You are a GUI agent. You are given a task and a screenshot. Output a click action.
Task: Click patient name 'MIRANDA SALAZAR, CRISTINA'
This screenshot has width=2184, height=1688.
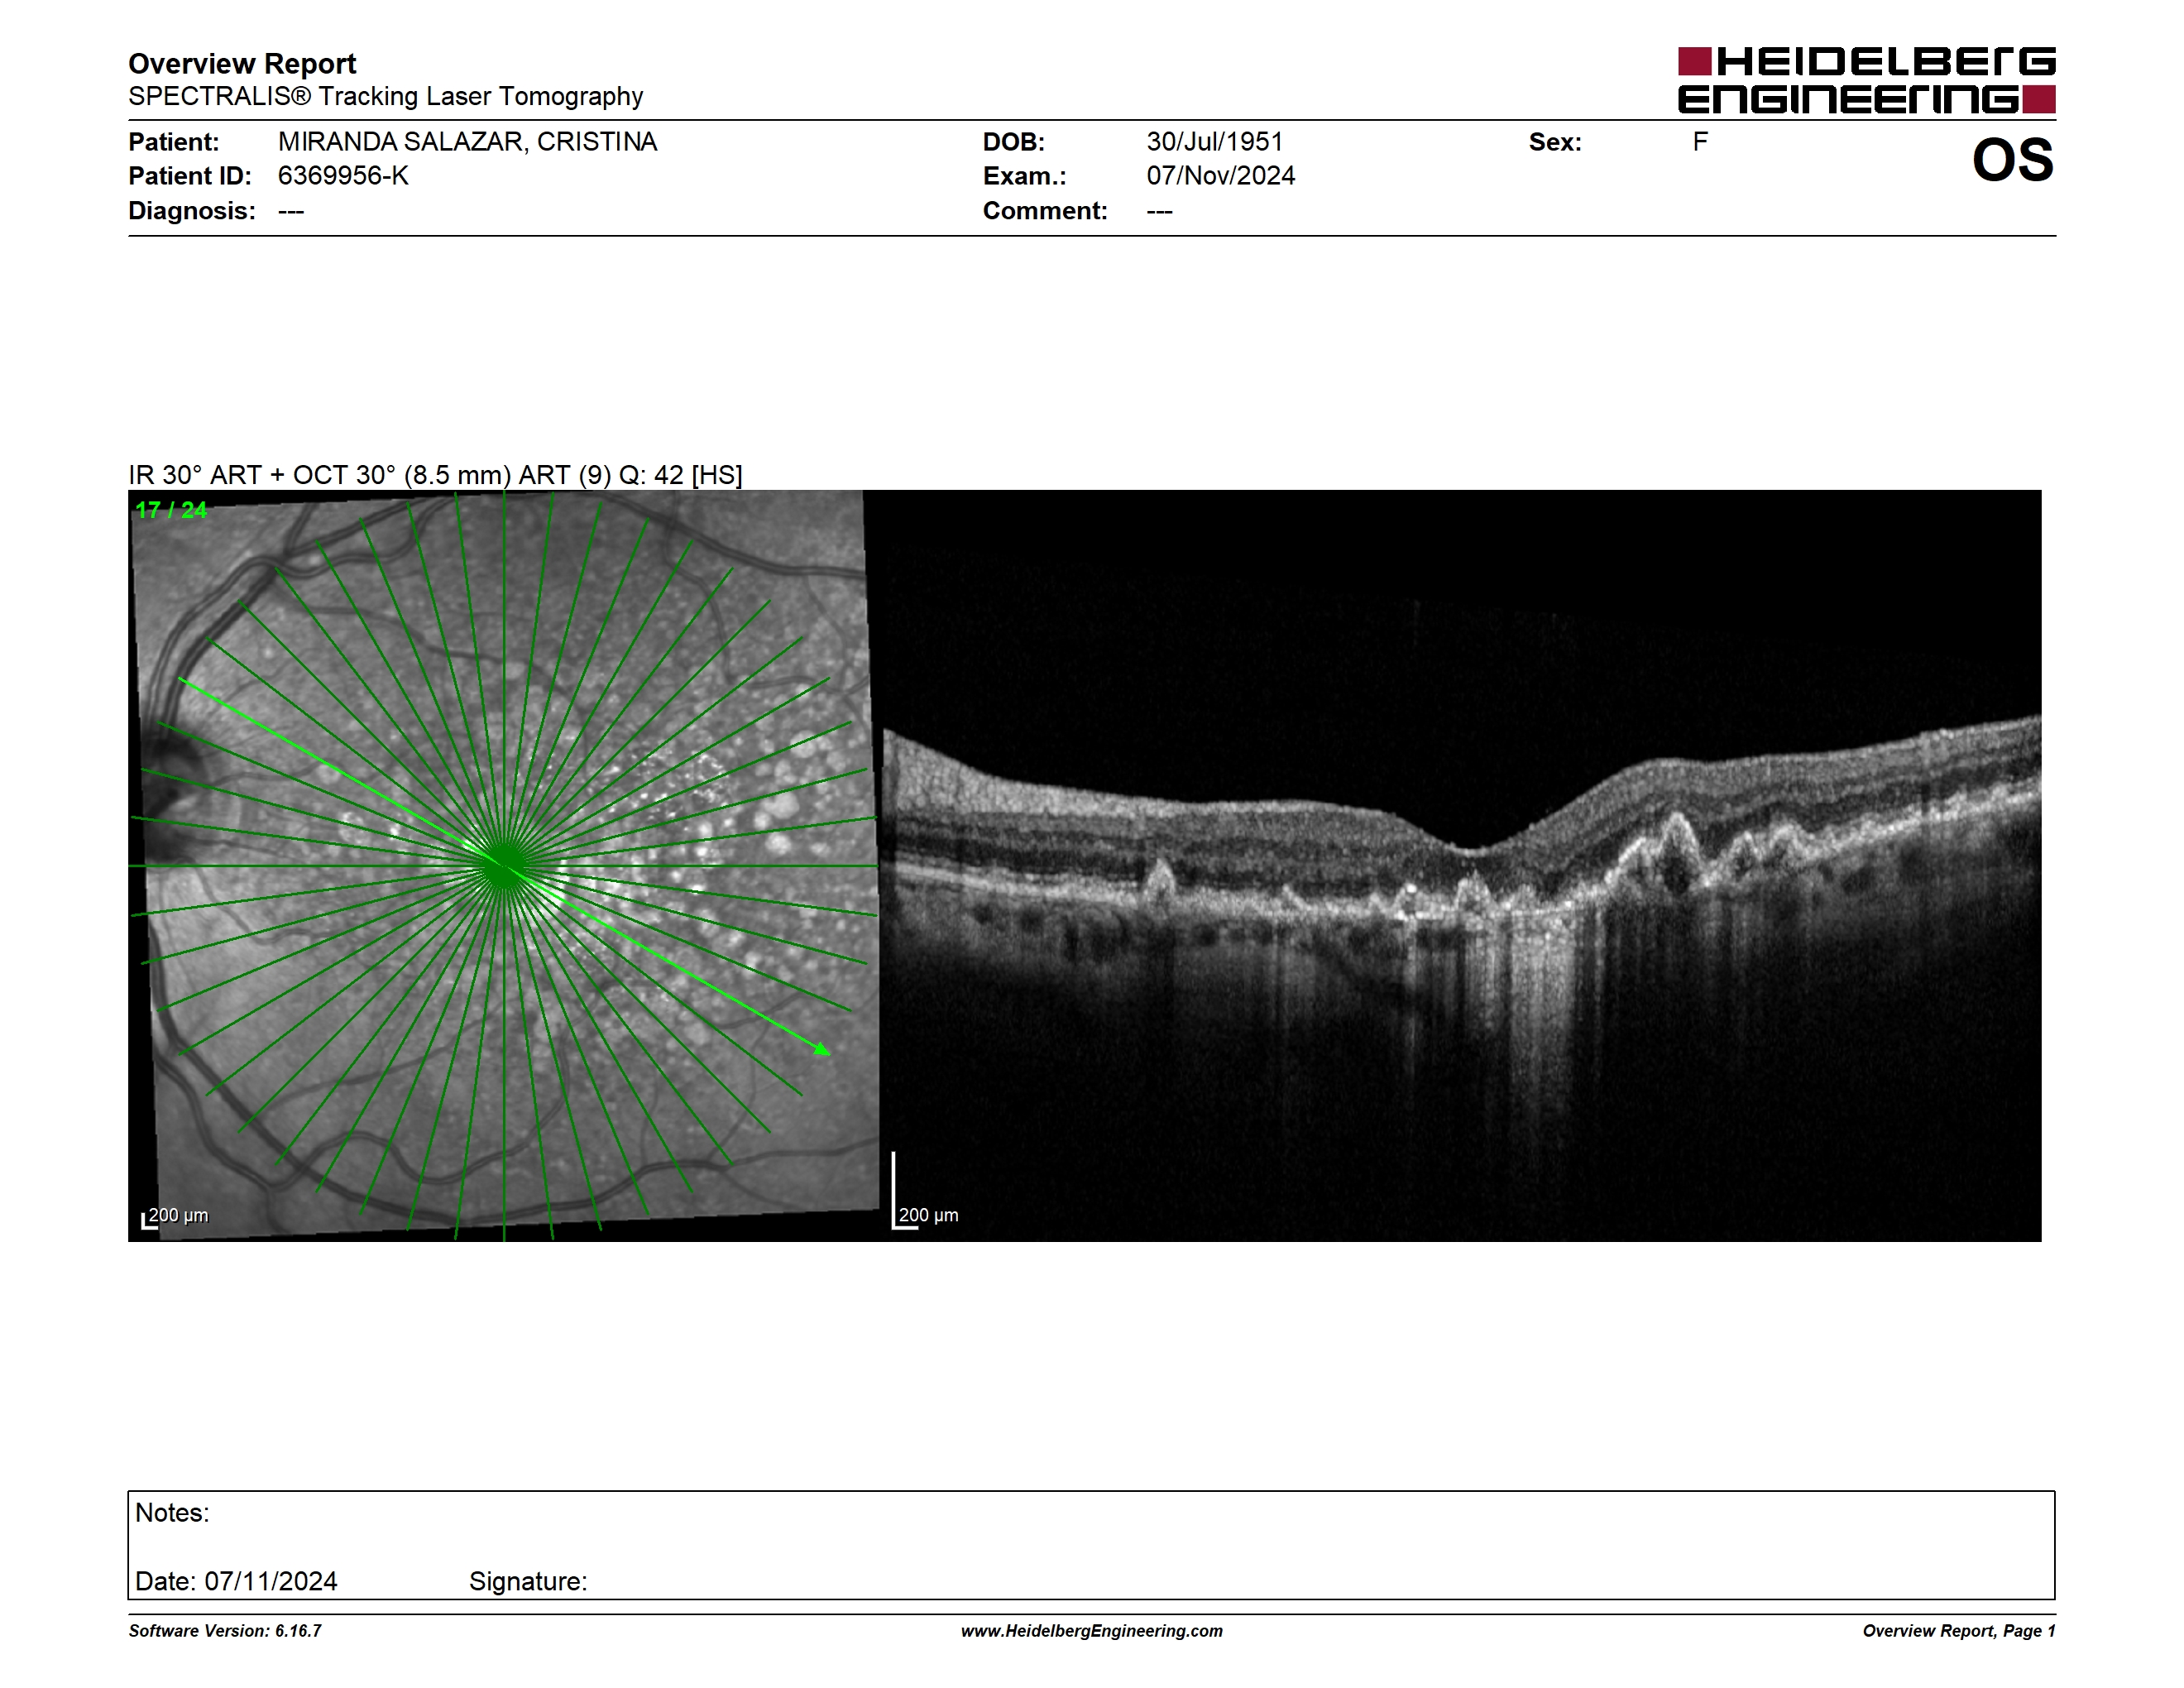[467, 142]
